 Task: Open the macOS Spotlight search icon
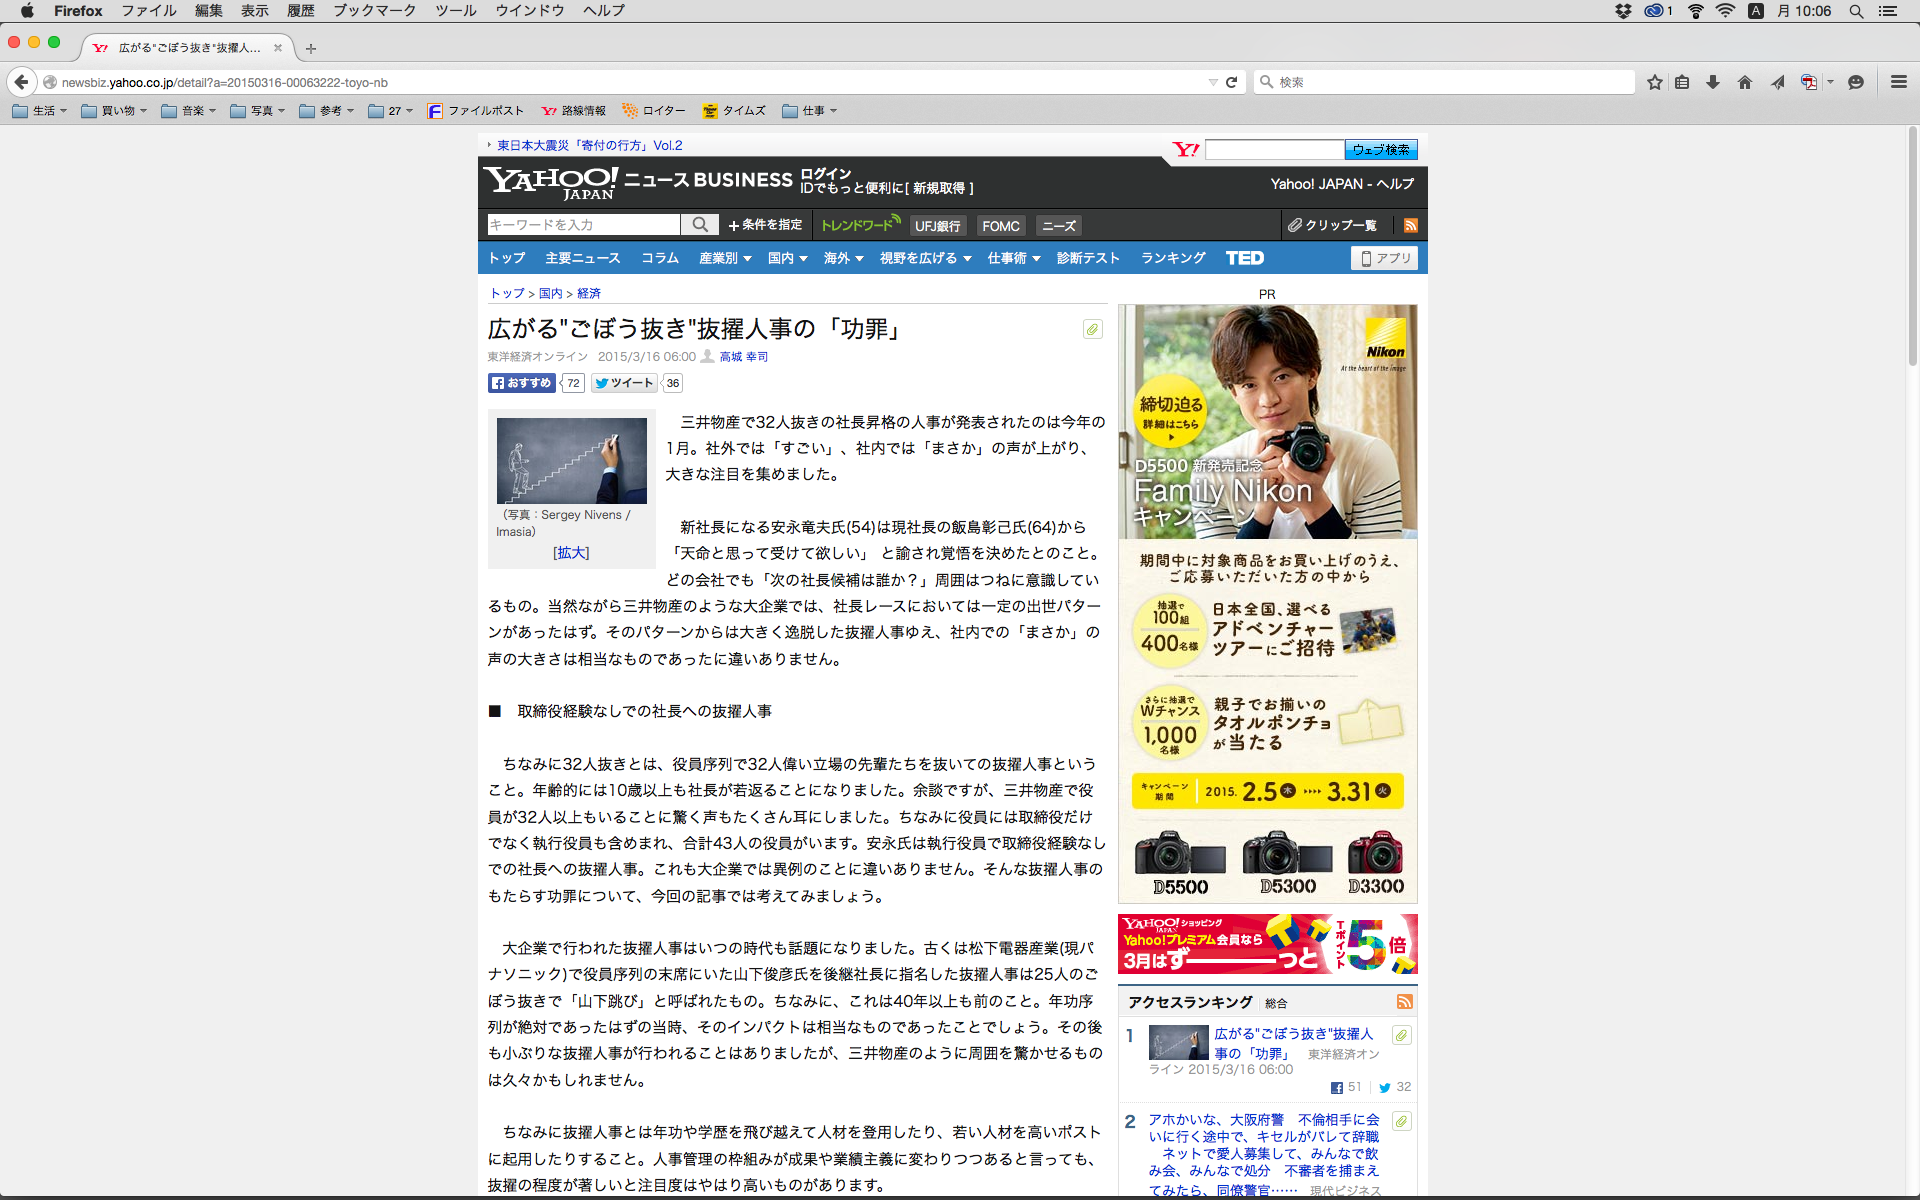pos(1856,11)
